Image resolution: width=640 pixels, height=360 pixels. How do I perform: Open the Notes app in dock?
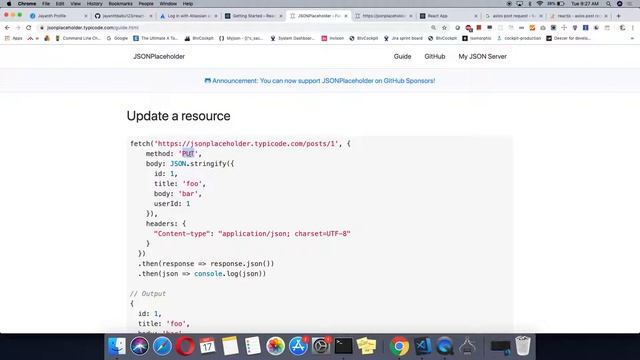pyautogui.click(x=230, y=346)
